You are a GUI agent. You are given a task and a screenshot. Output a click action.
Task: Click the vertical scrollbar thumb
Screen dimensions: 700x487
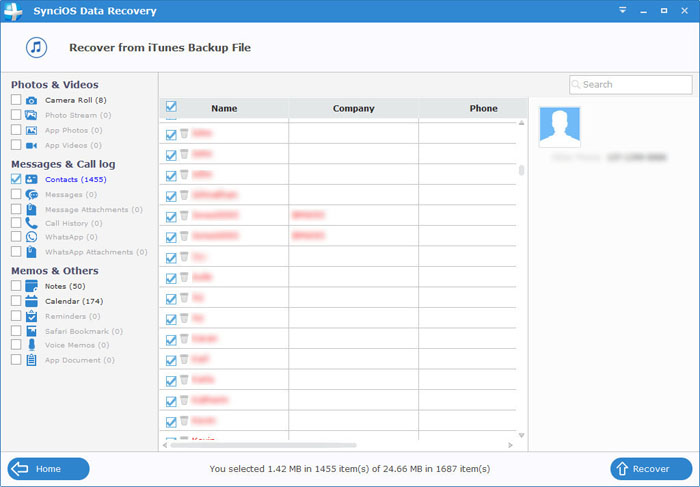tap(521, 170)
